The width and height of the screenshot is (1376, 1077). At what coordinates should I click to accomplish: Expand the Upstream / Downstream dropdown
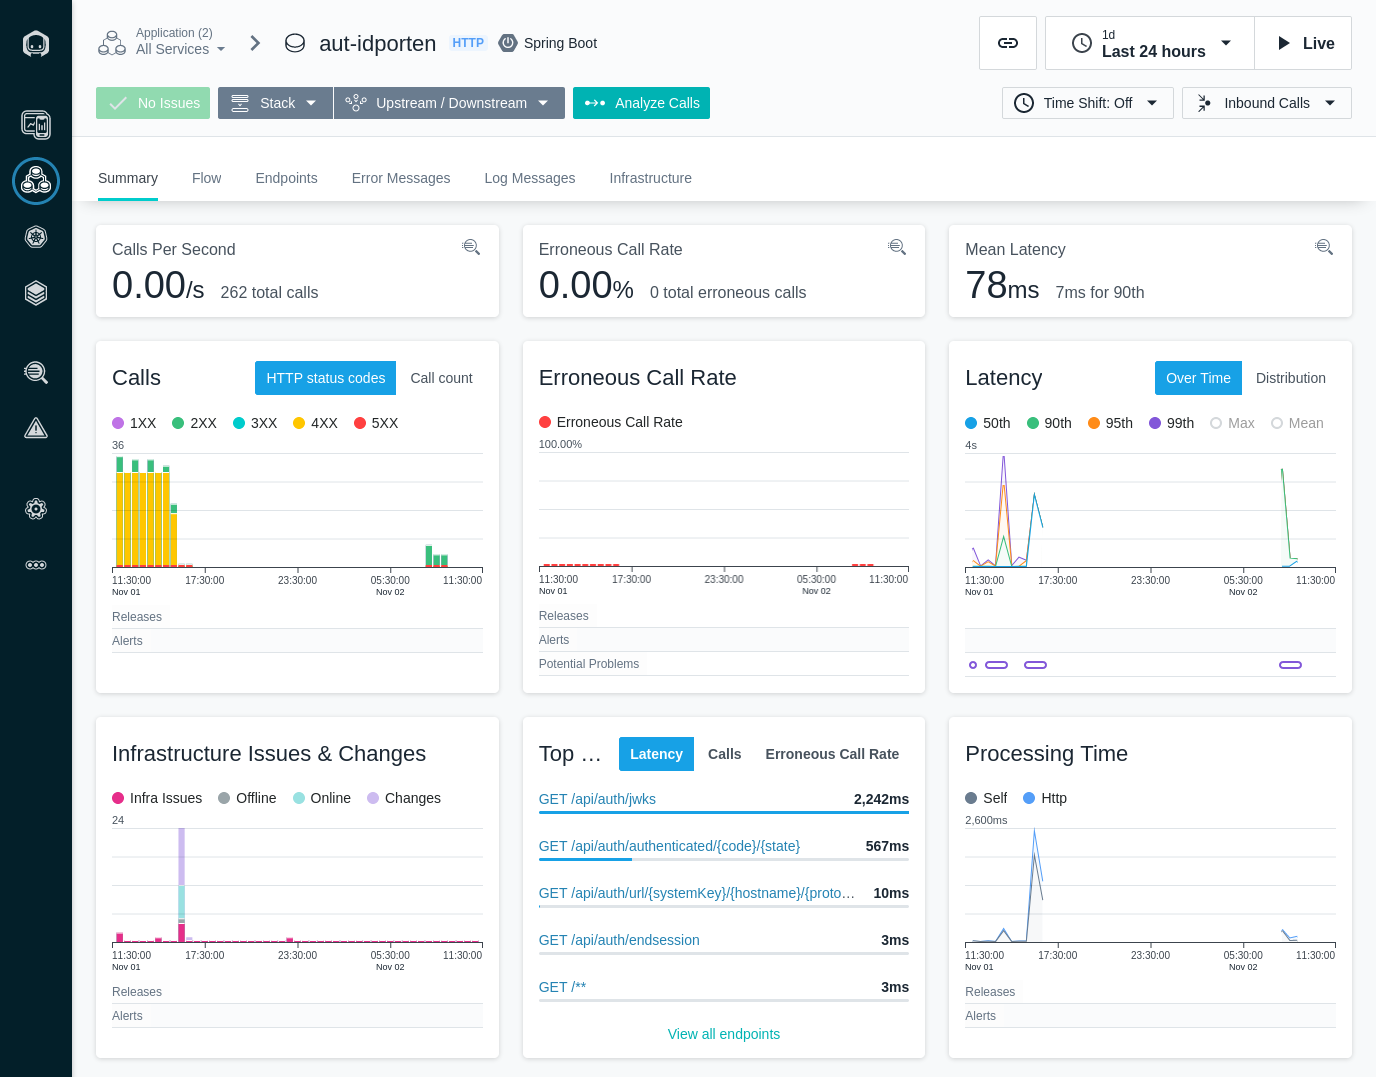tap(449, 103)
